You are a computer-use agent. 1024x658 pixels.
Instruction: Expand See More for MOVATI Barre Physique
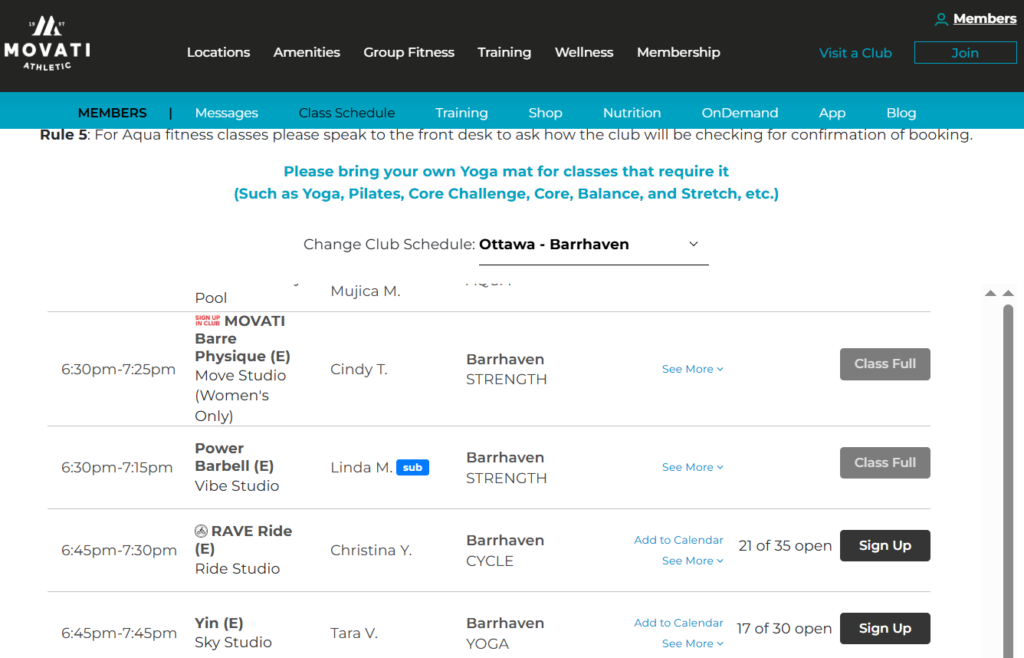692,369
